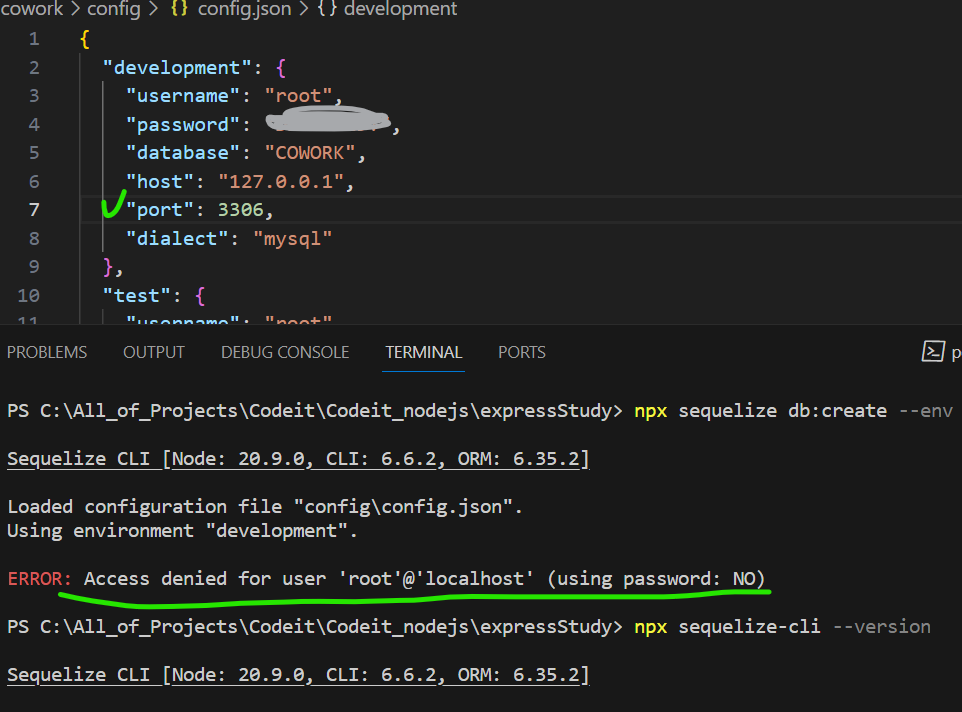
Task: Click the "host" key on line 6
Action: point(160,182)
